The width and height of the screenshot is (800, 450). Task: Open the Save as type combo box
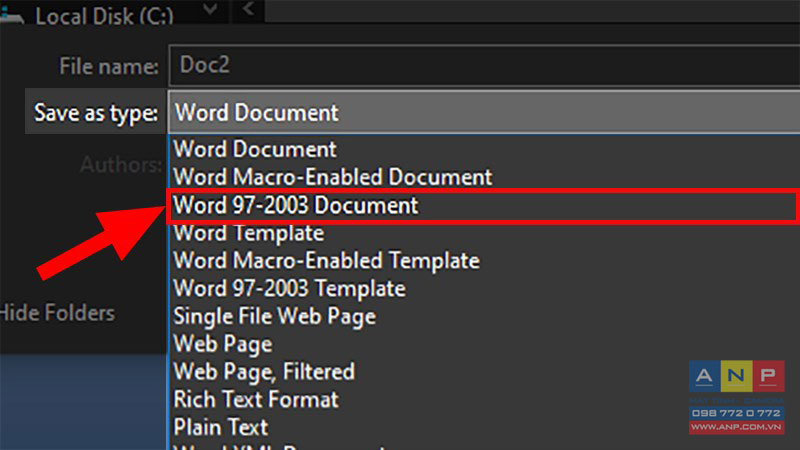tap(484, 112)
